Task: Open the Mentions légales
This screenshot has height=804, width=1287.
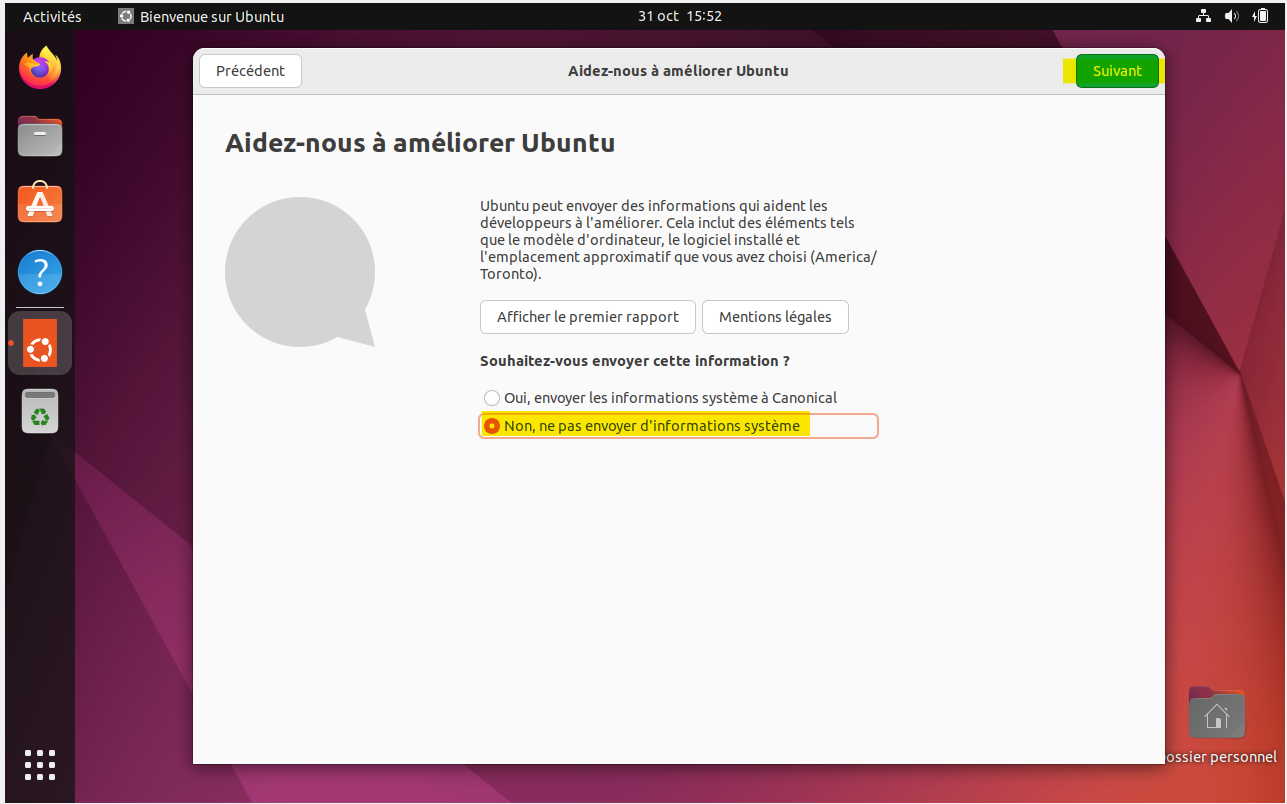Action: [x=775, y=317]
